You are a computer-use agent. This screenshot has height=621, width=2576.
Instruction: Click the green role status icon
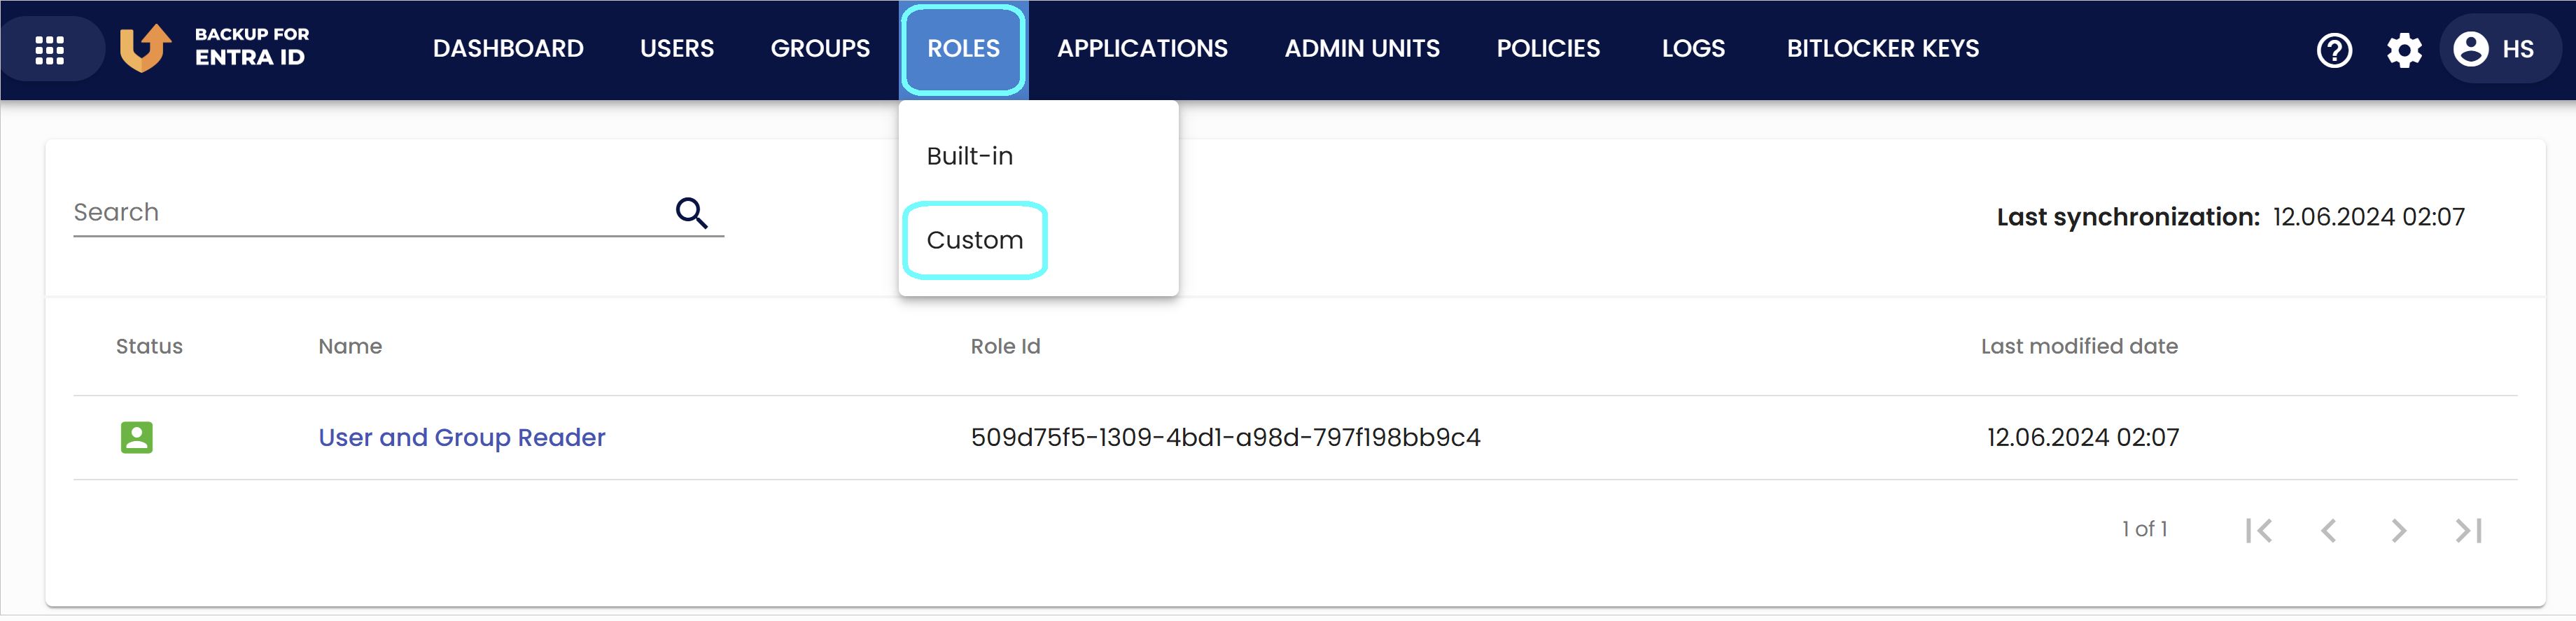[x=137, y=437]
